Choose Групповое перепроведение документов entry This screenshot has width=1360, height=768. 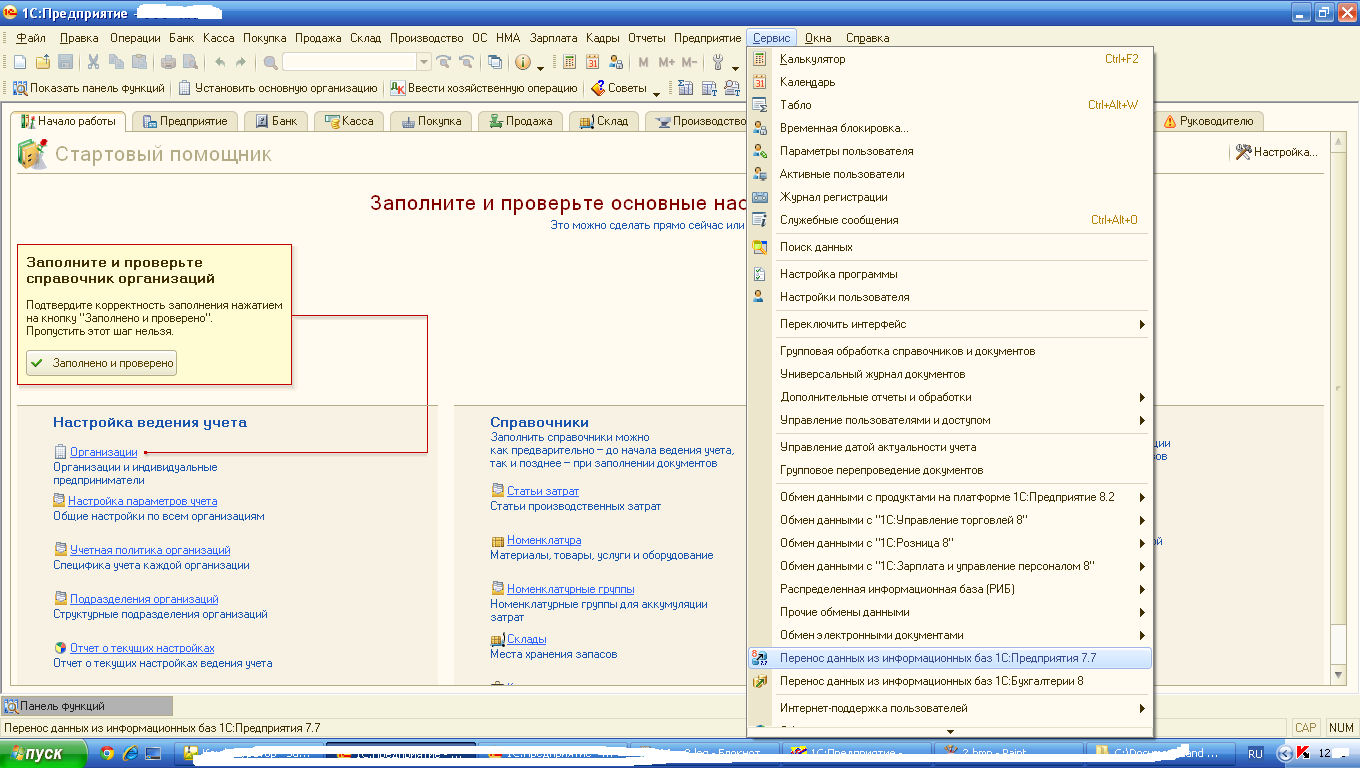[950, 470]
